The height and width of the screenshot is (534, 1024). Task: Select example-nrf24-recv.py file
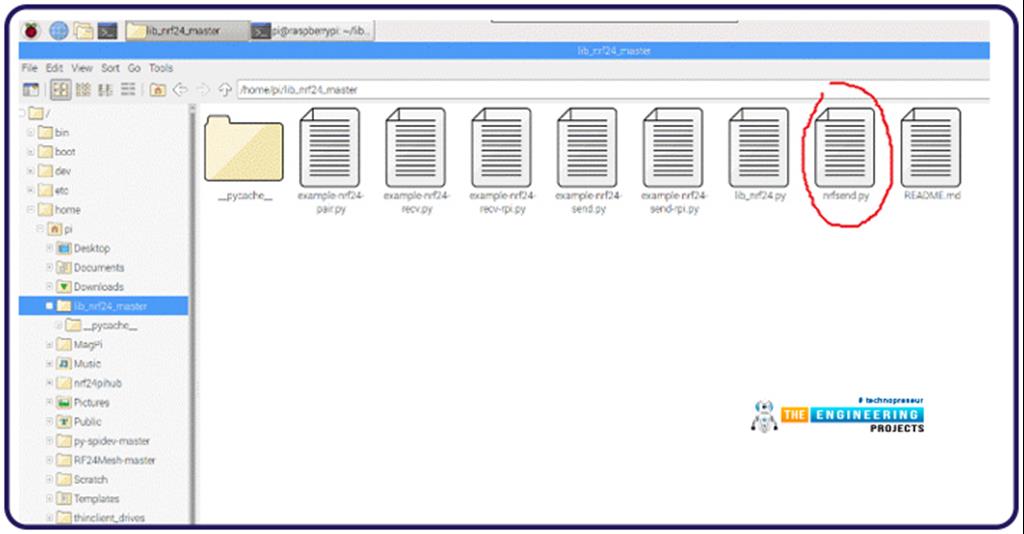click(x=417, y=161)
